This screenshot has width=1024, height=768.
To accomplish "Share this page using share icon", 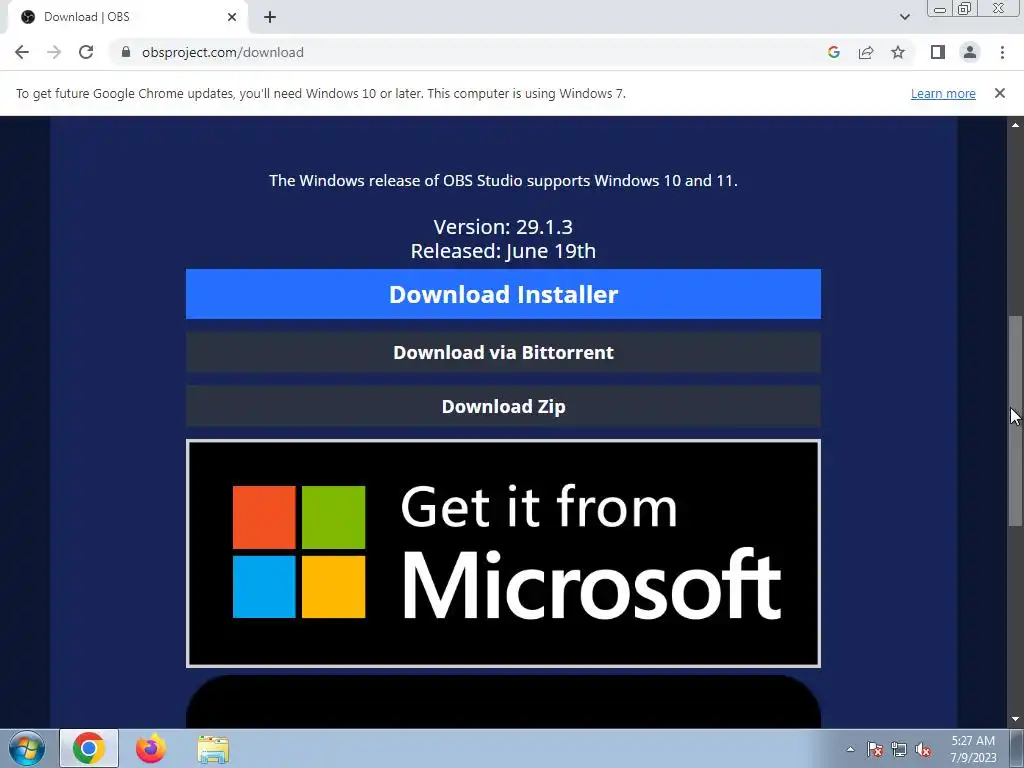I will pyautogui.click(x=866, y=52).
